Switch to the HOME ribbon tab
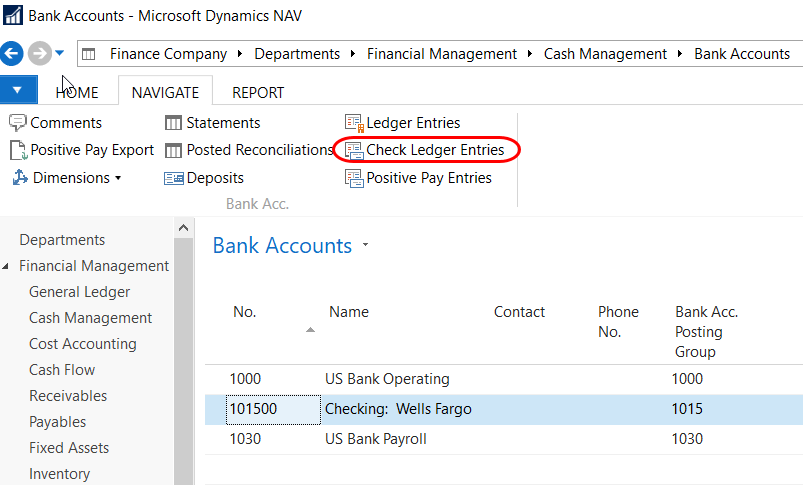 (77, 93)
